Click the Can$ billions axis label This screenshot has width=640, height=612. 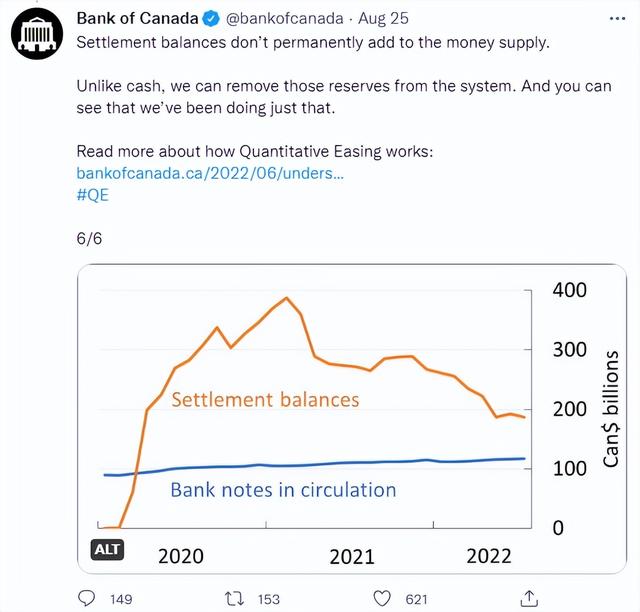point(611,409)
